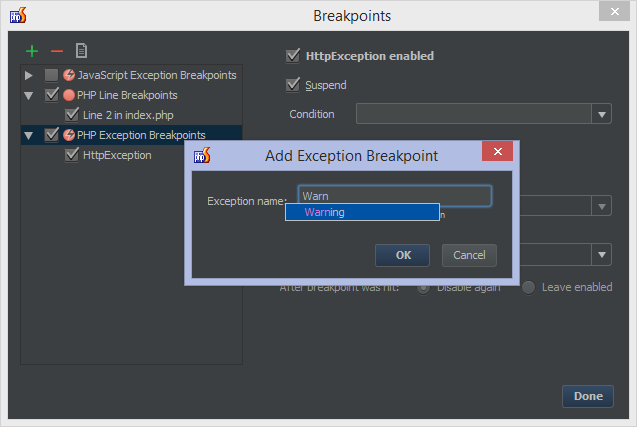Select the 'Line 2 in index.php' row text
This screenshot has height=427, width=637.
click(x=128, y=115)
